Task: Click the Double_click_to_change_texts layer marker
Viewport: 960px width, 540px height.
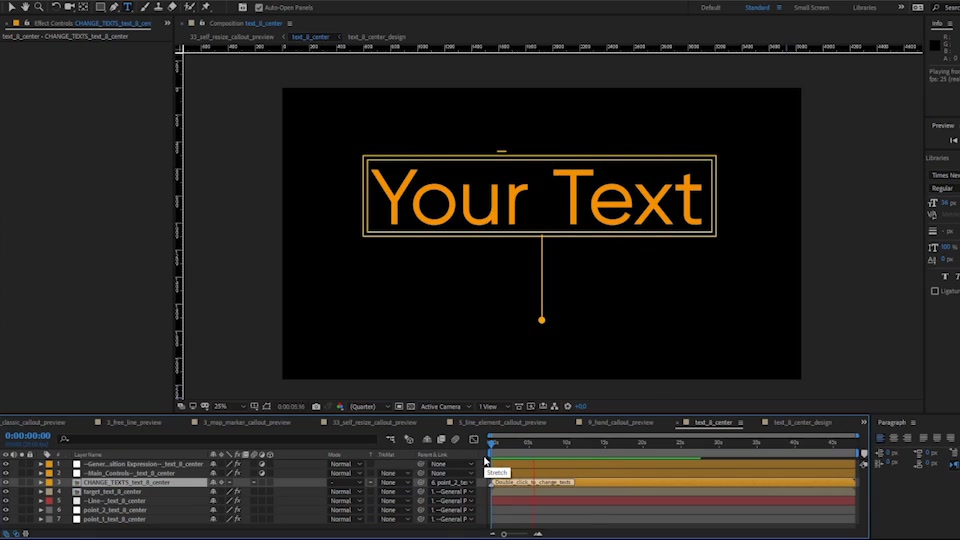Action: (533, 482)
